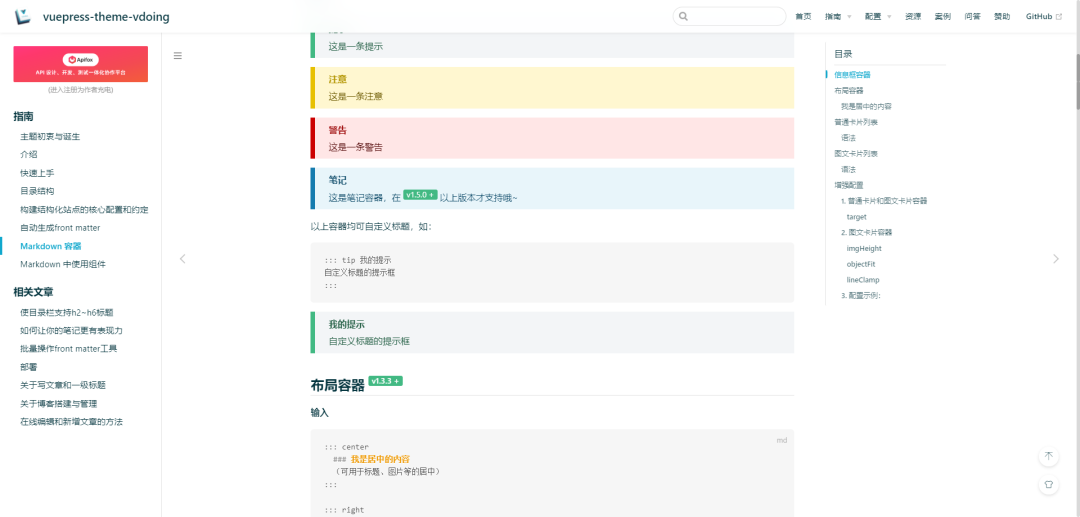This screenshot has height=517, width=1080.
Task: Expand the 指南 dropdown in navbar
Action: (838, 17)
